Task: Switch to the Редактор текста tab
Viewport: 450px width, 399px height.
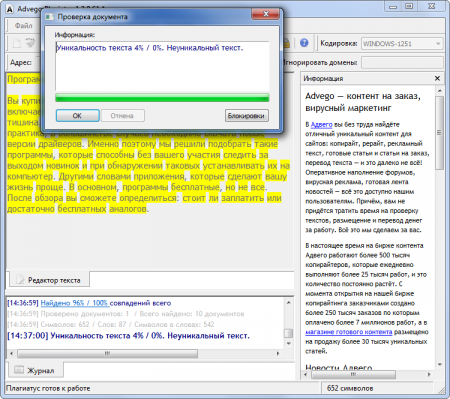Action: pyautogui.click(x=49, y=280)
